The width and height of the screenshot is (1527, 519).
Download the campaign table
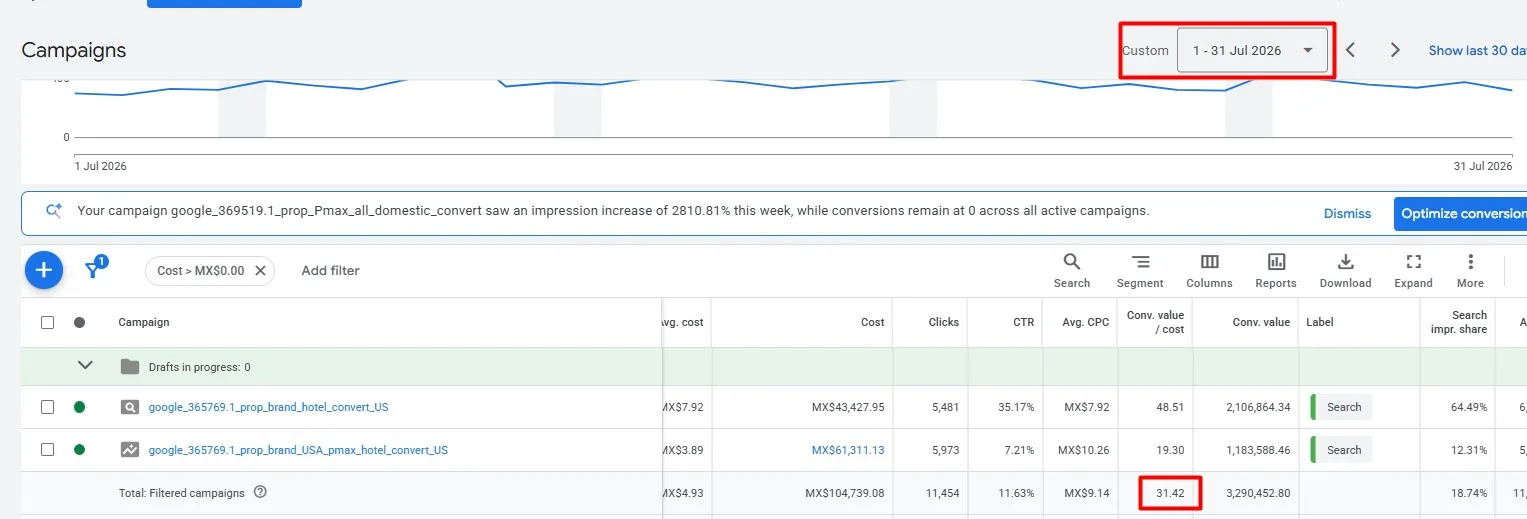(1345, 270)
